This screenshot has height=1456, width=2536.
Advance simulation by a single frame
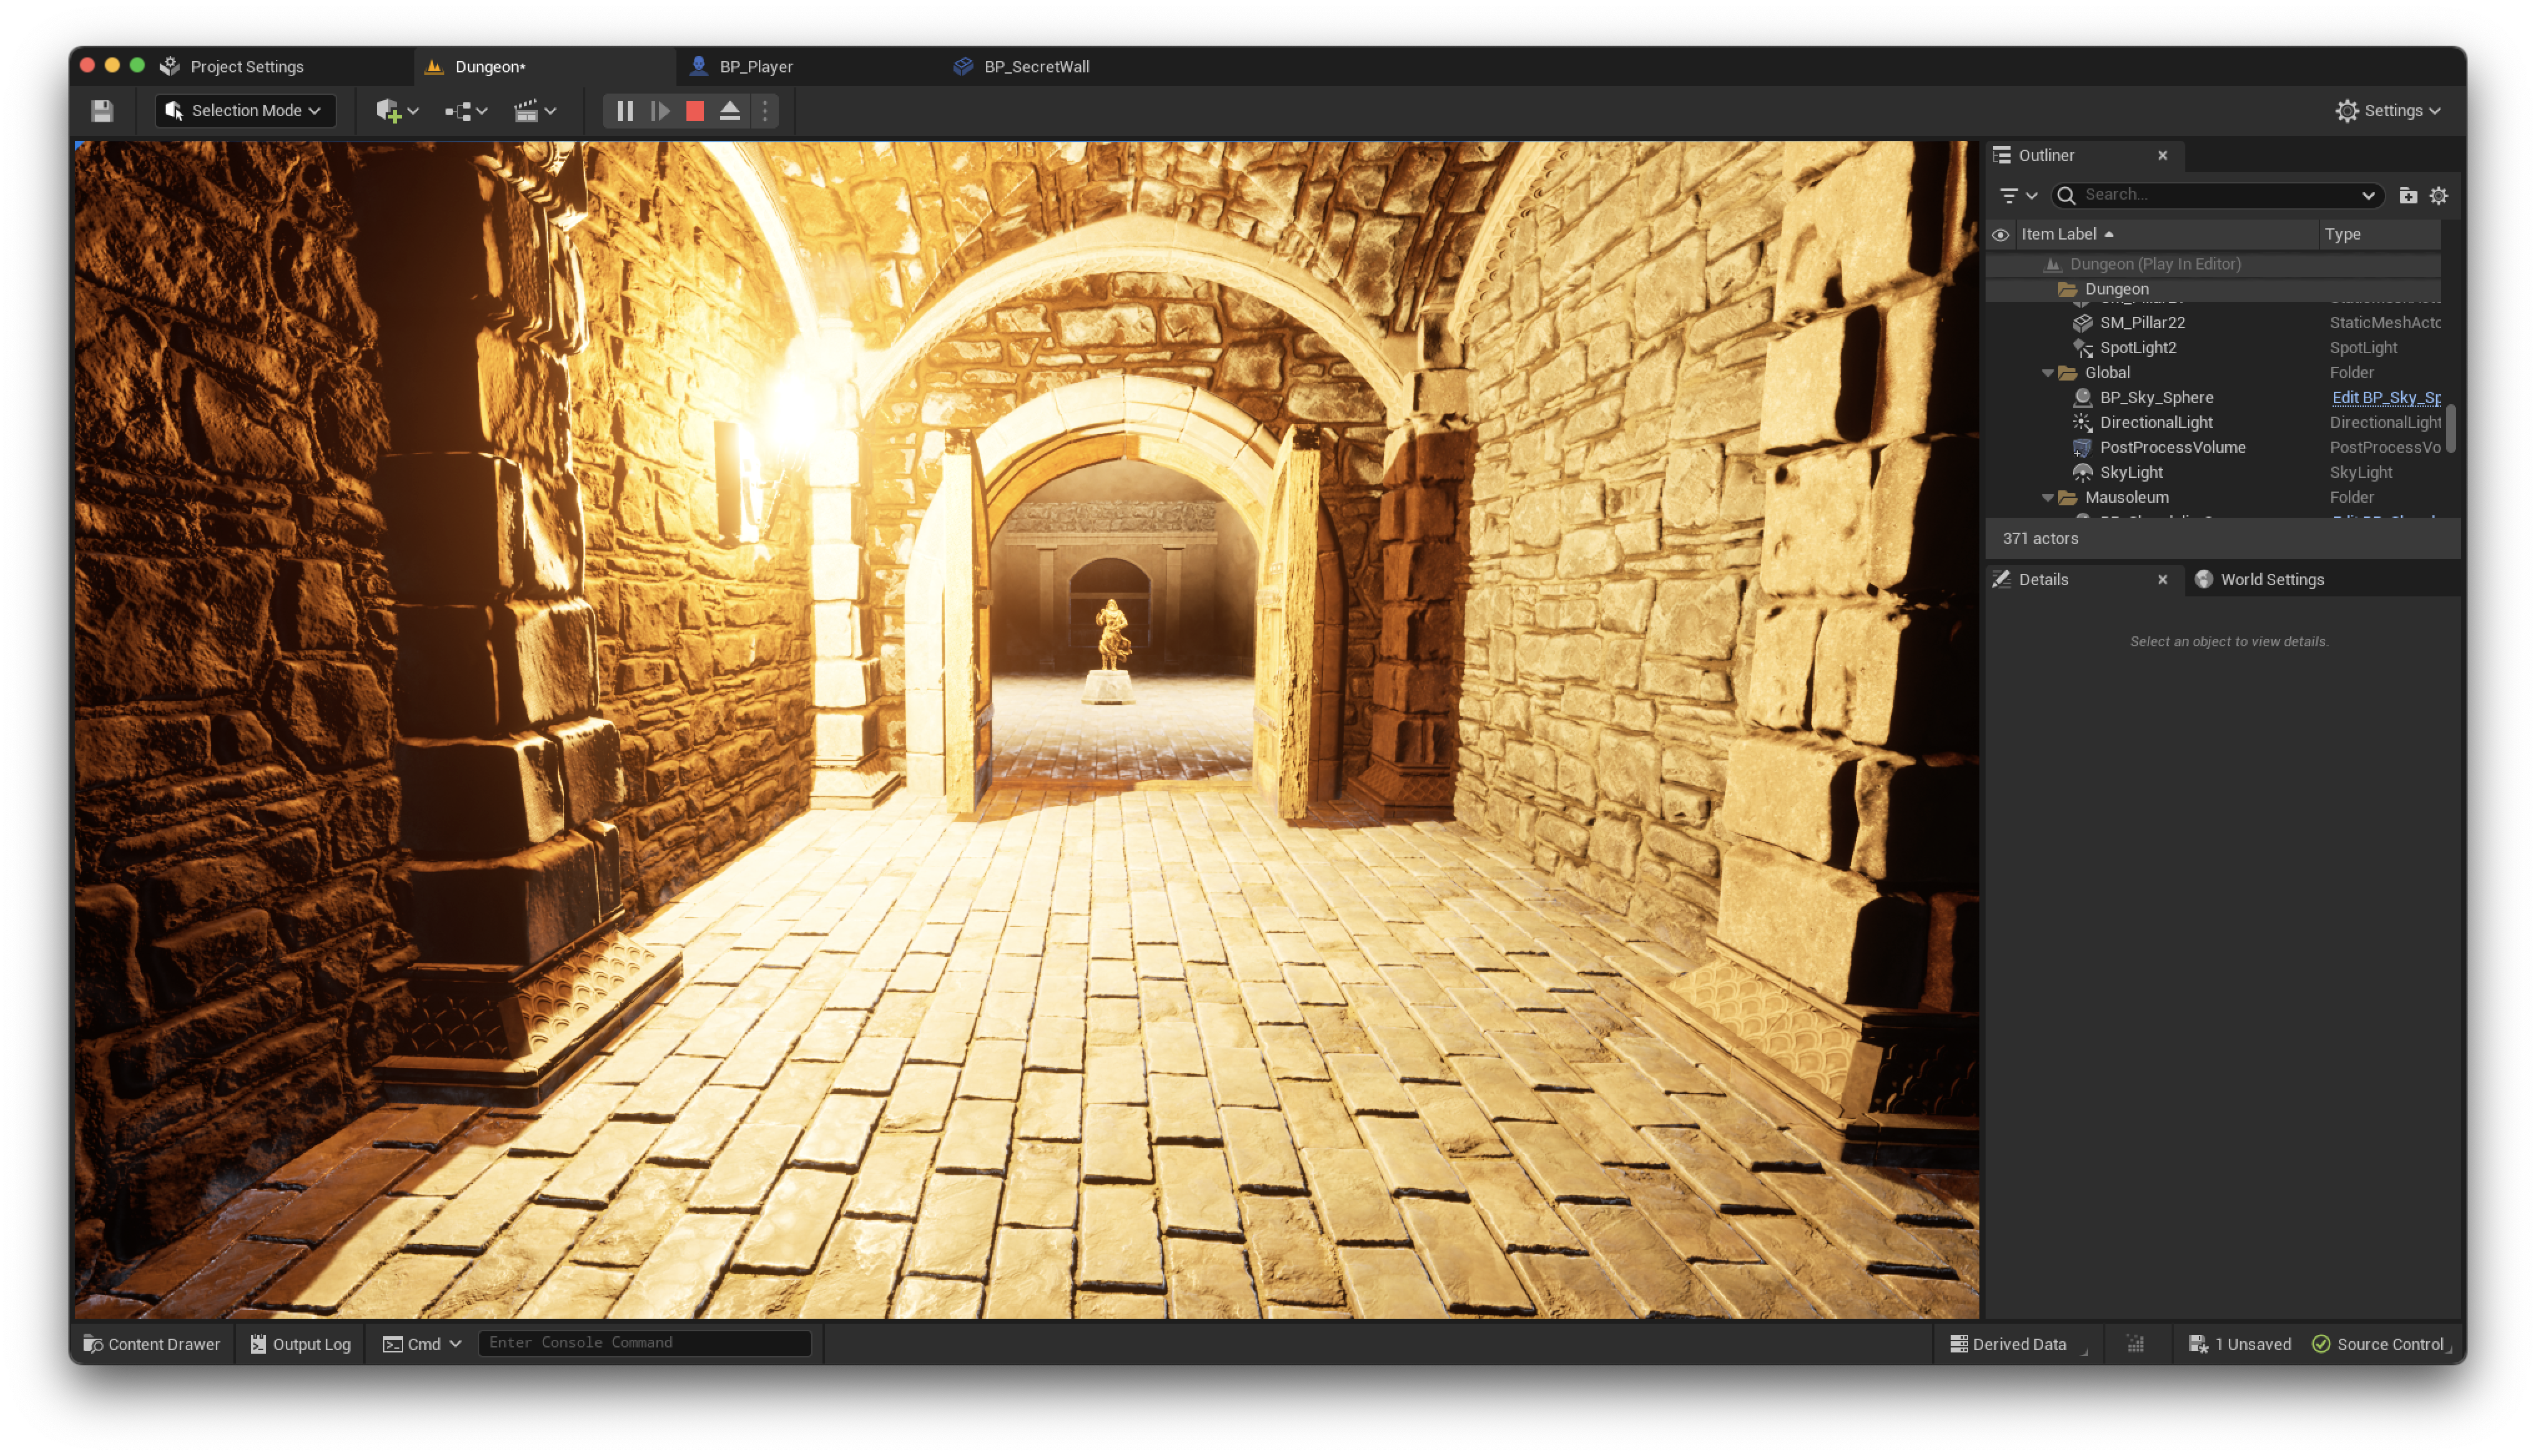point(660,111)
